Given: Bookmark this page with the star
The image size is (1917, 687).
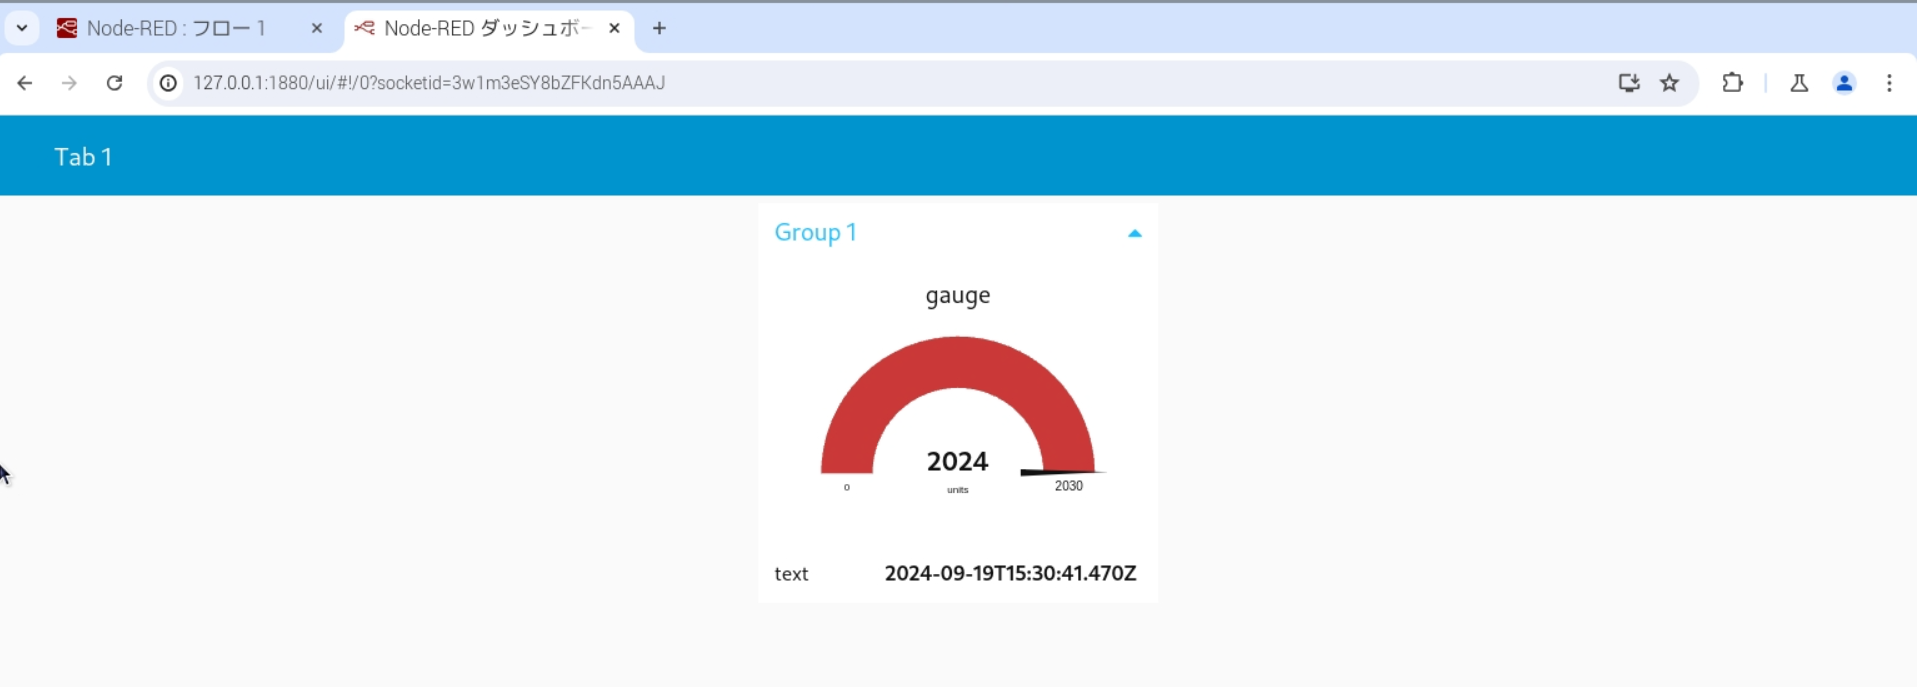Looking at the screenshot, I should coord(1670,83).
